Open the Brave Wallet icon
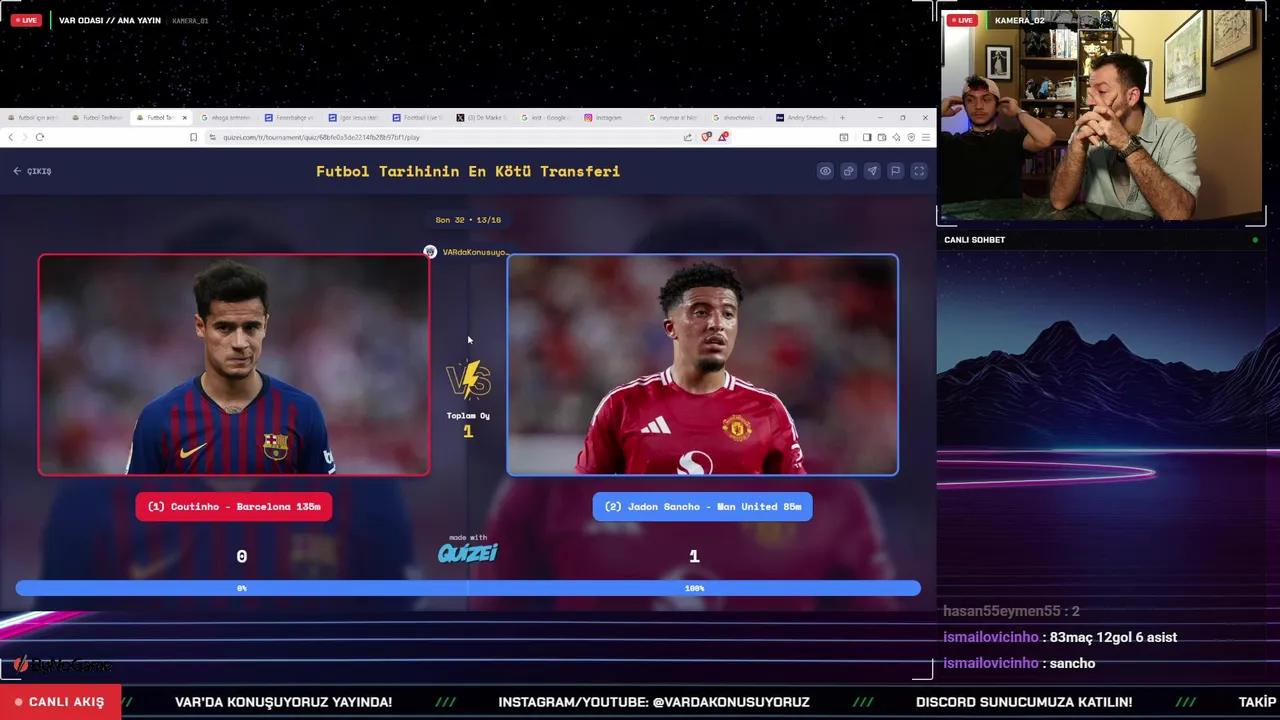The width and height of the screenshot is (1280, 720). pos(882,137)
